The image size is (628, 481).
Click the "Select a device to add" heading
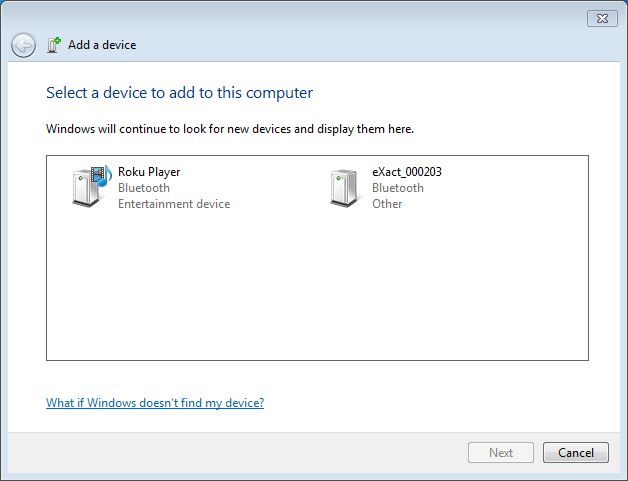click(x=179, y=93)
